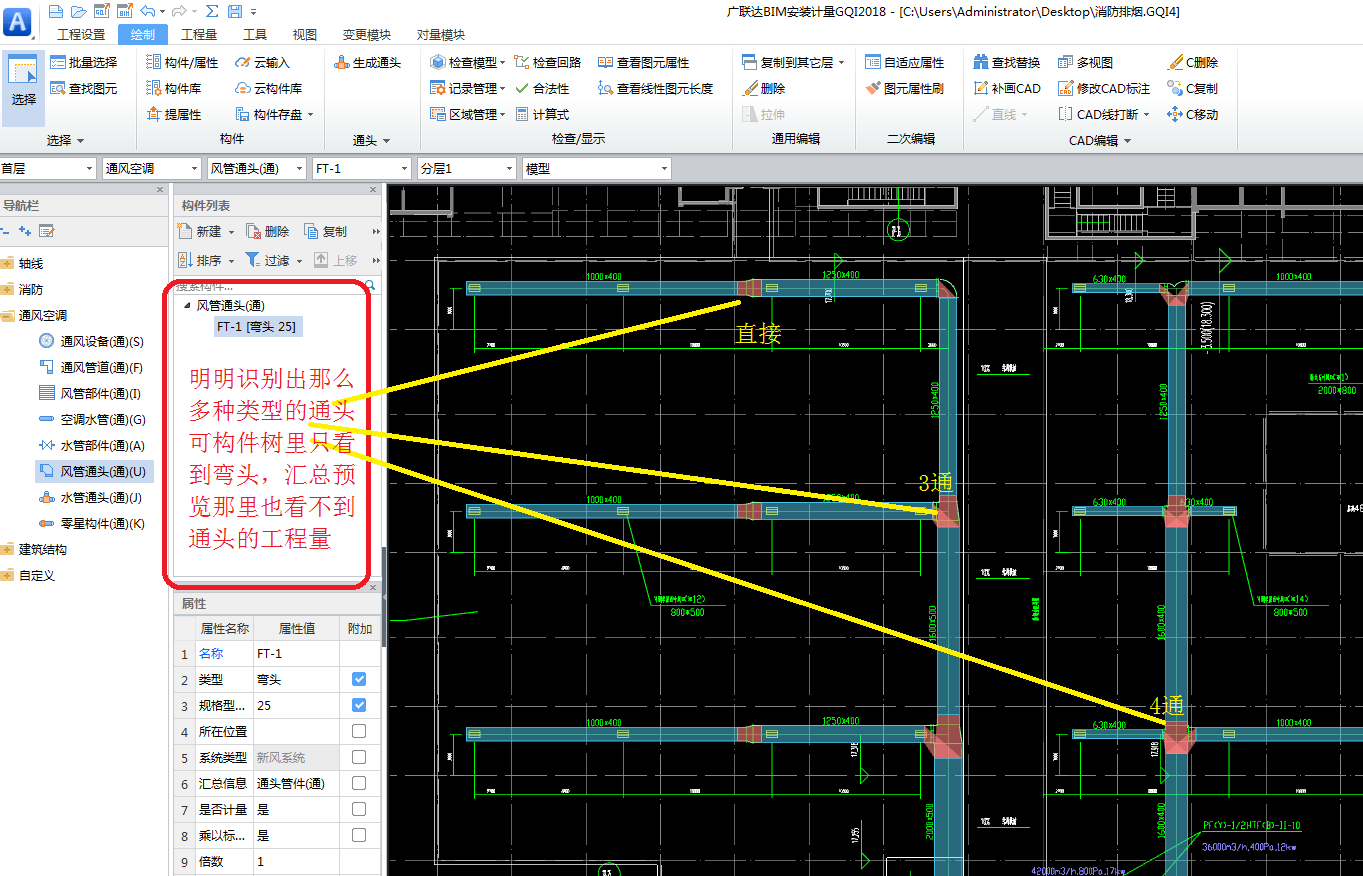
Task: Click C移动 CAD move tool
Action: (1193, 114)
